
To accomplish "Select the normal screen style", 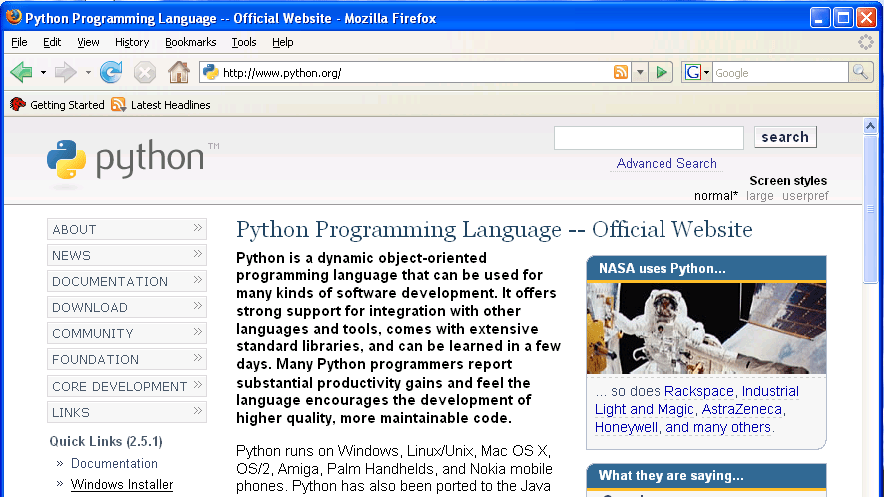I will pyautogui.click(x=715, y=196).
